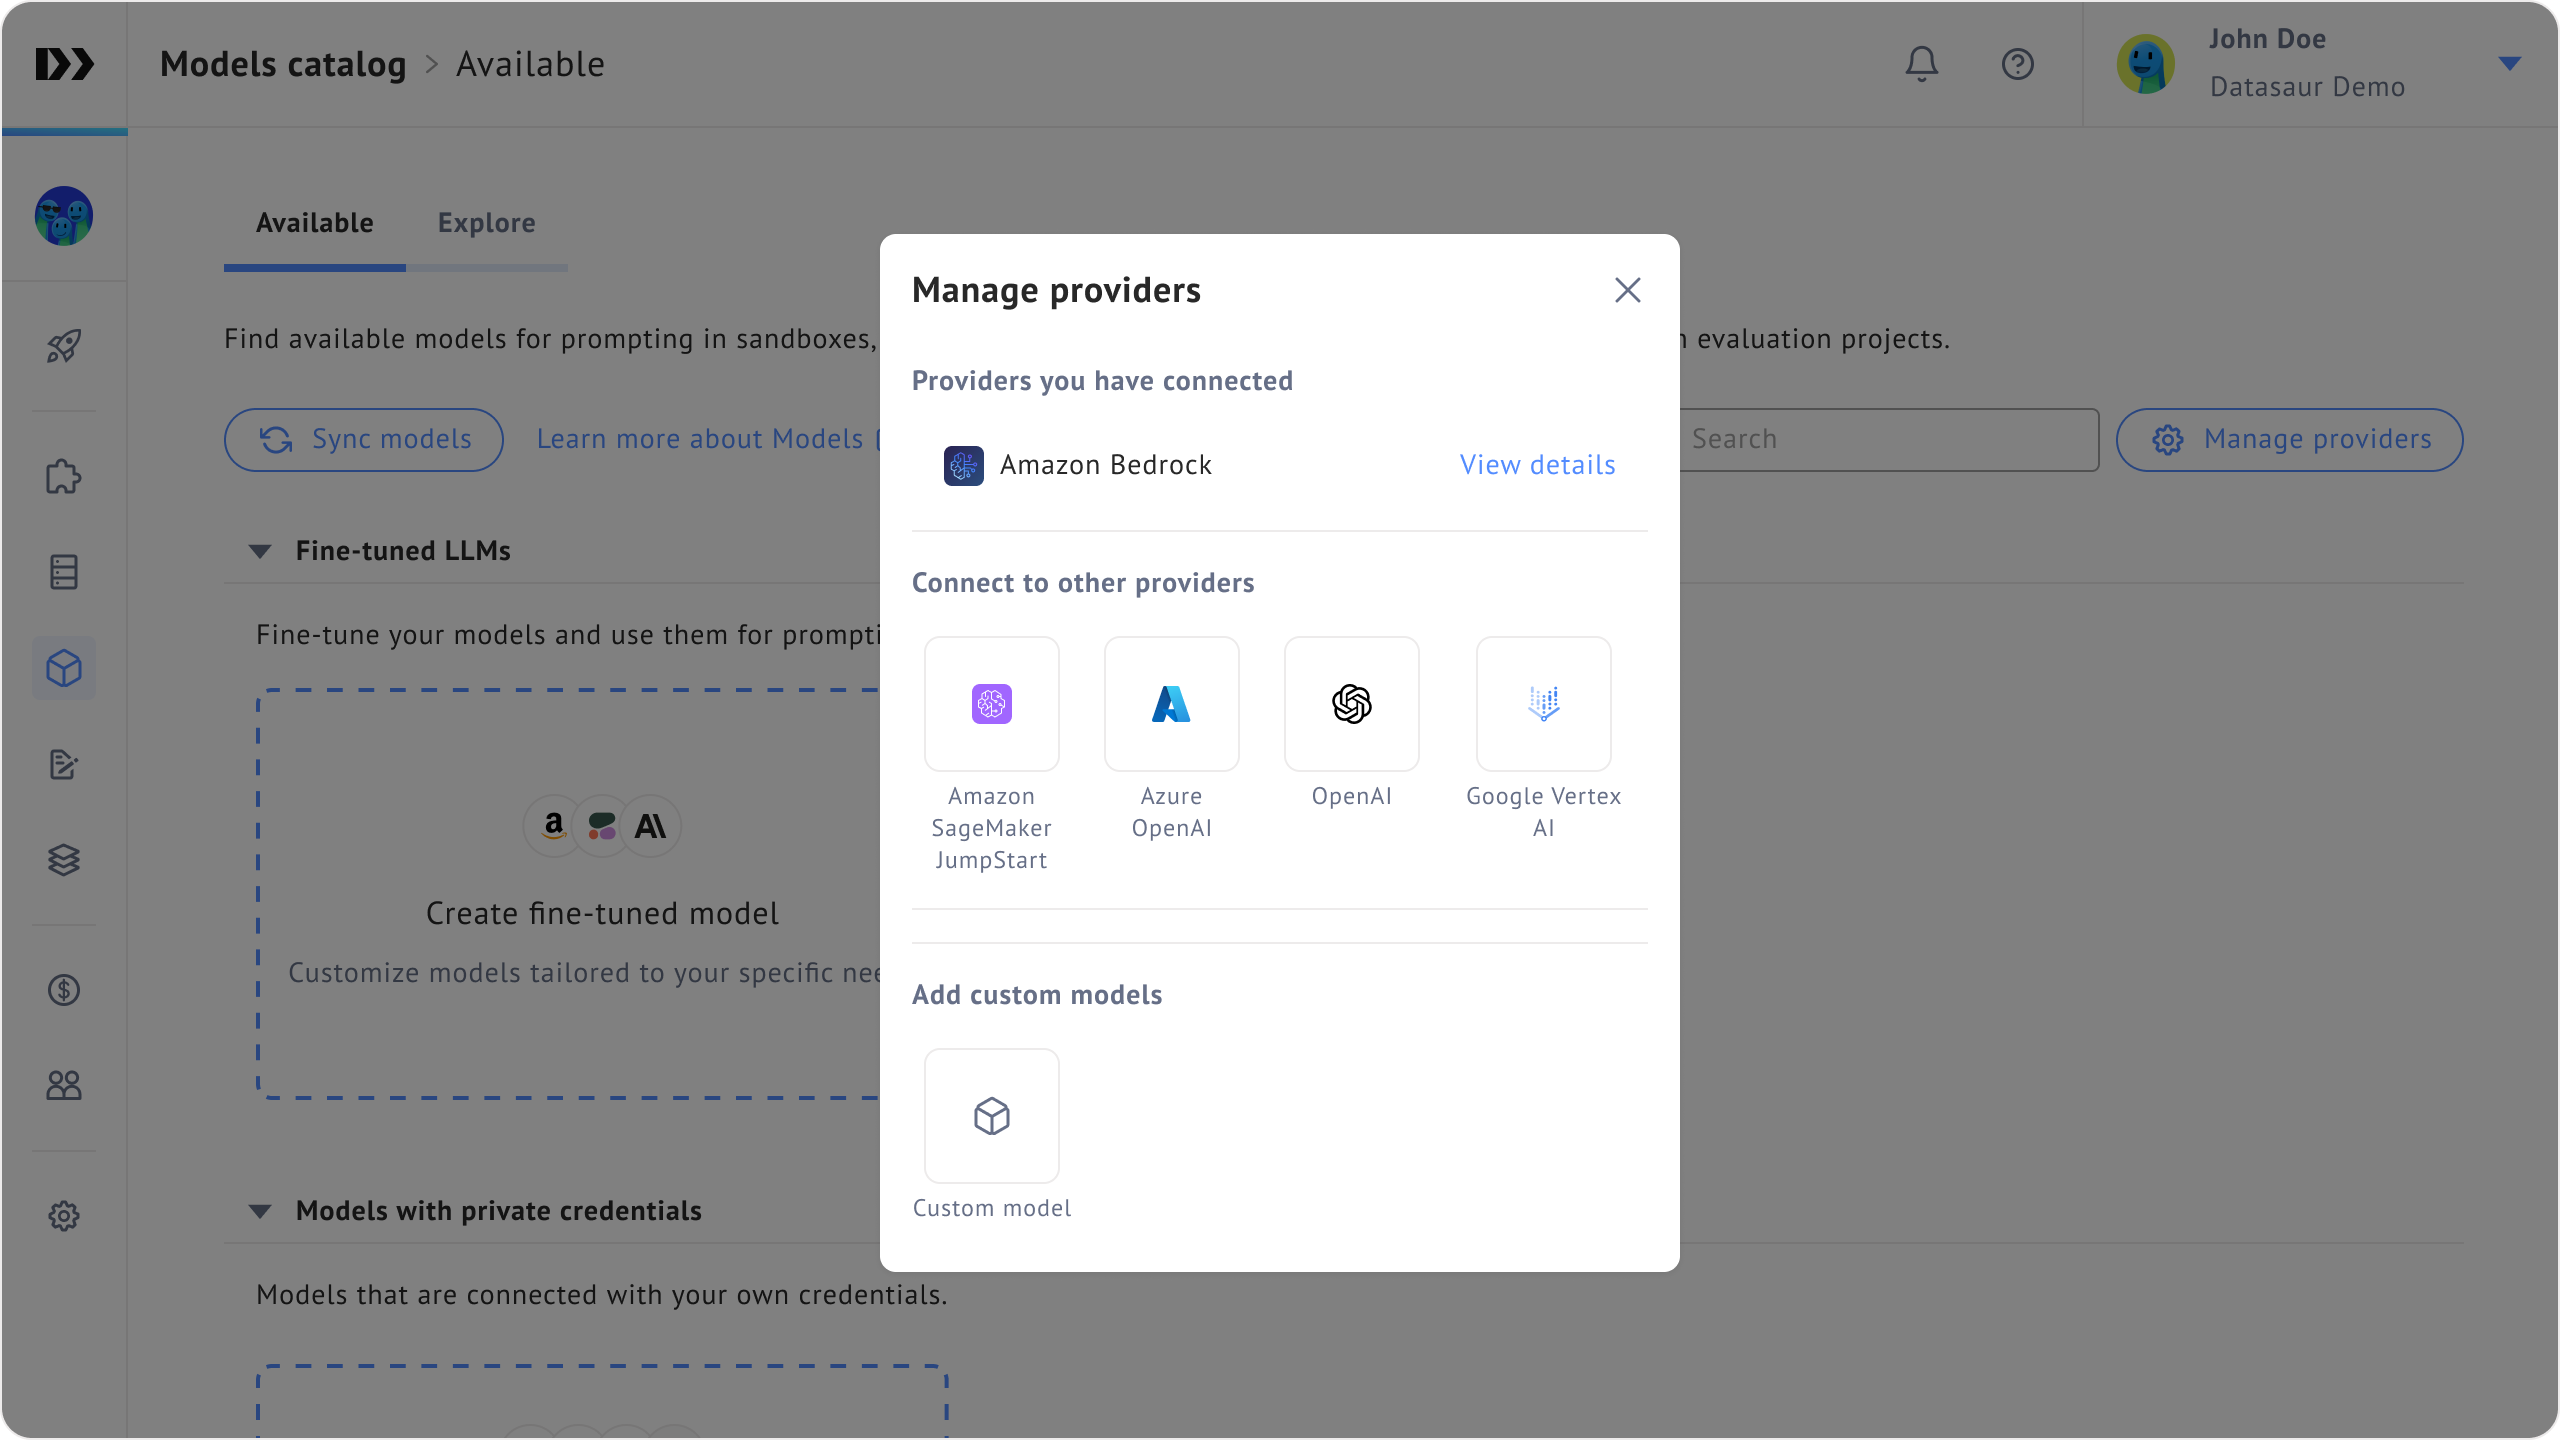The height and width of the screenshot is (1440, 2560).
Task: Open the John Doe account dropdown
Action: (2509, 64)
